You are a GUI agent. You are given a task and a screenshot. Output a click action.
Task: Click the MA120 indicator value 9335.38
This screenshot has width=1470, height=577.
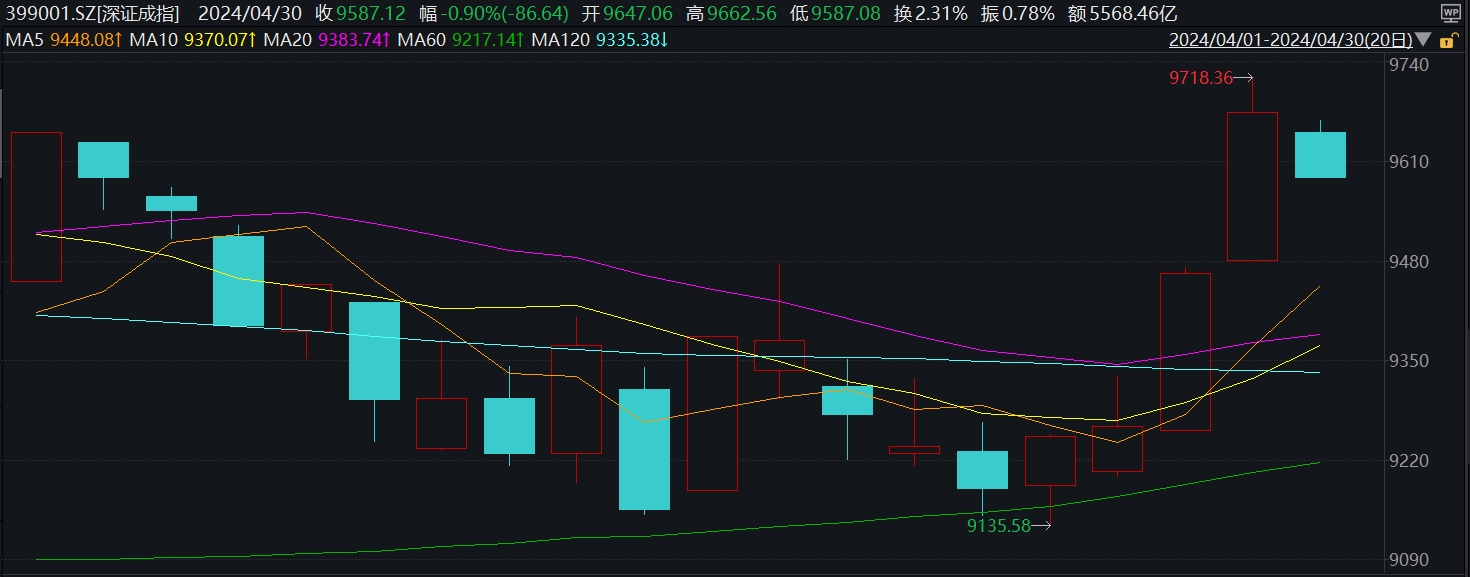pyautogui.click(x=632, y=40)
